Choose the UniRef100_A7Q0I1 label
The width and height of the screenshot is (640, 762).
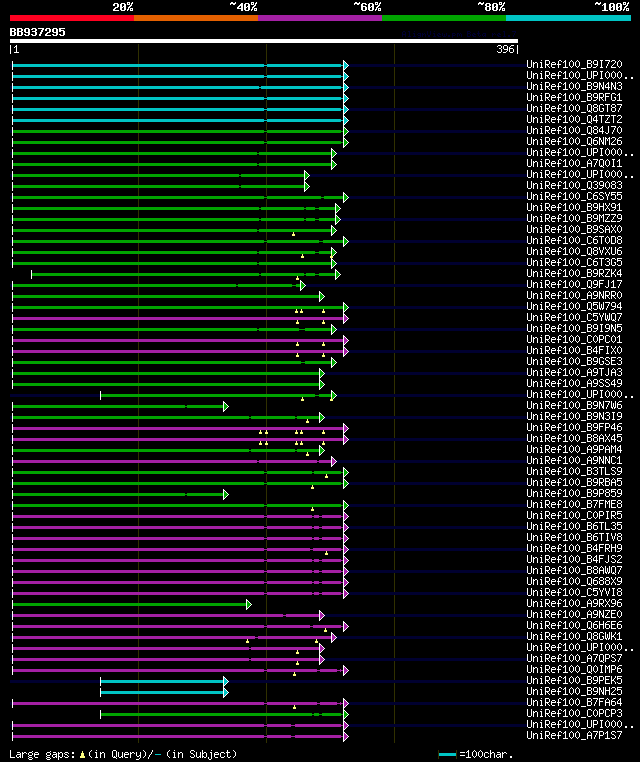[x=574, y=163]
